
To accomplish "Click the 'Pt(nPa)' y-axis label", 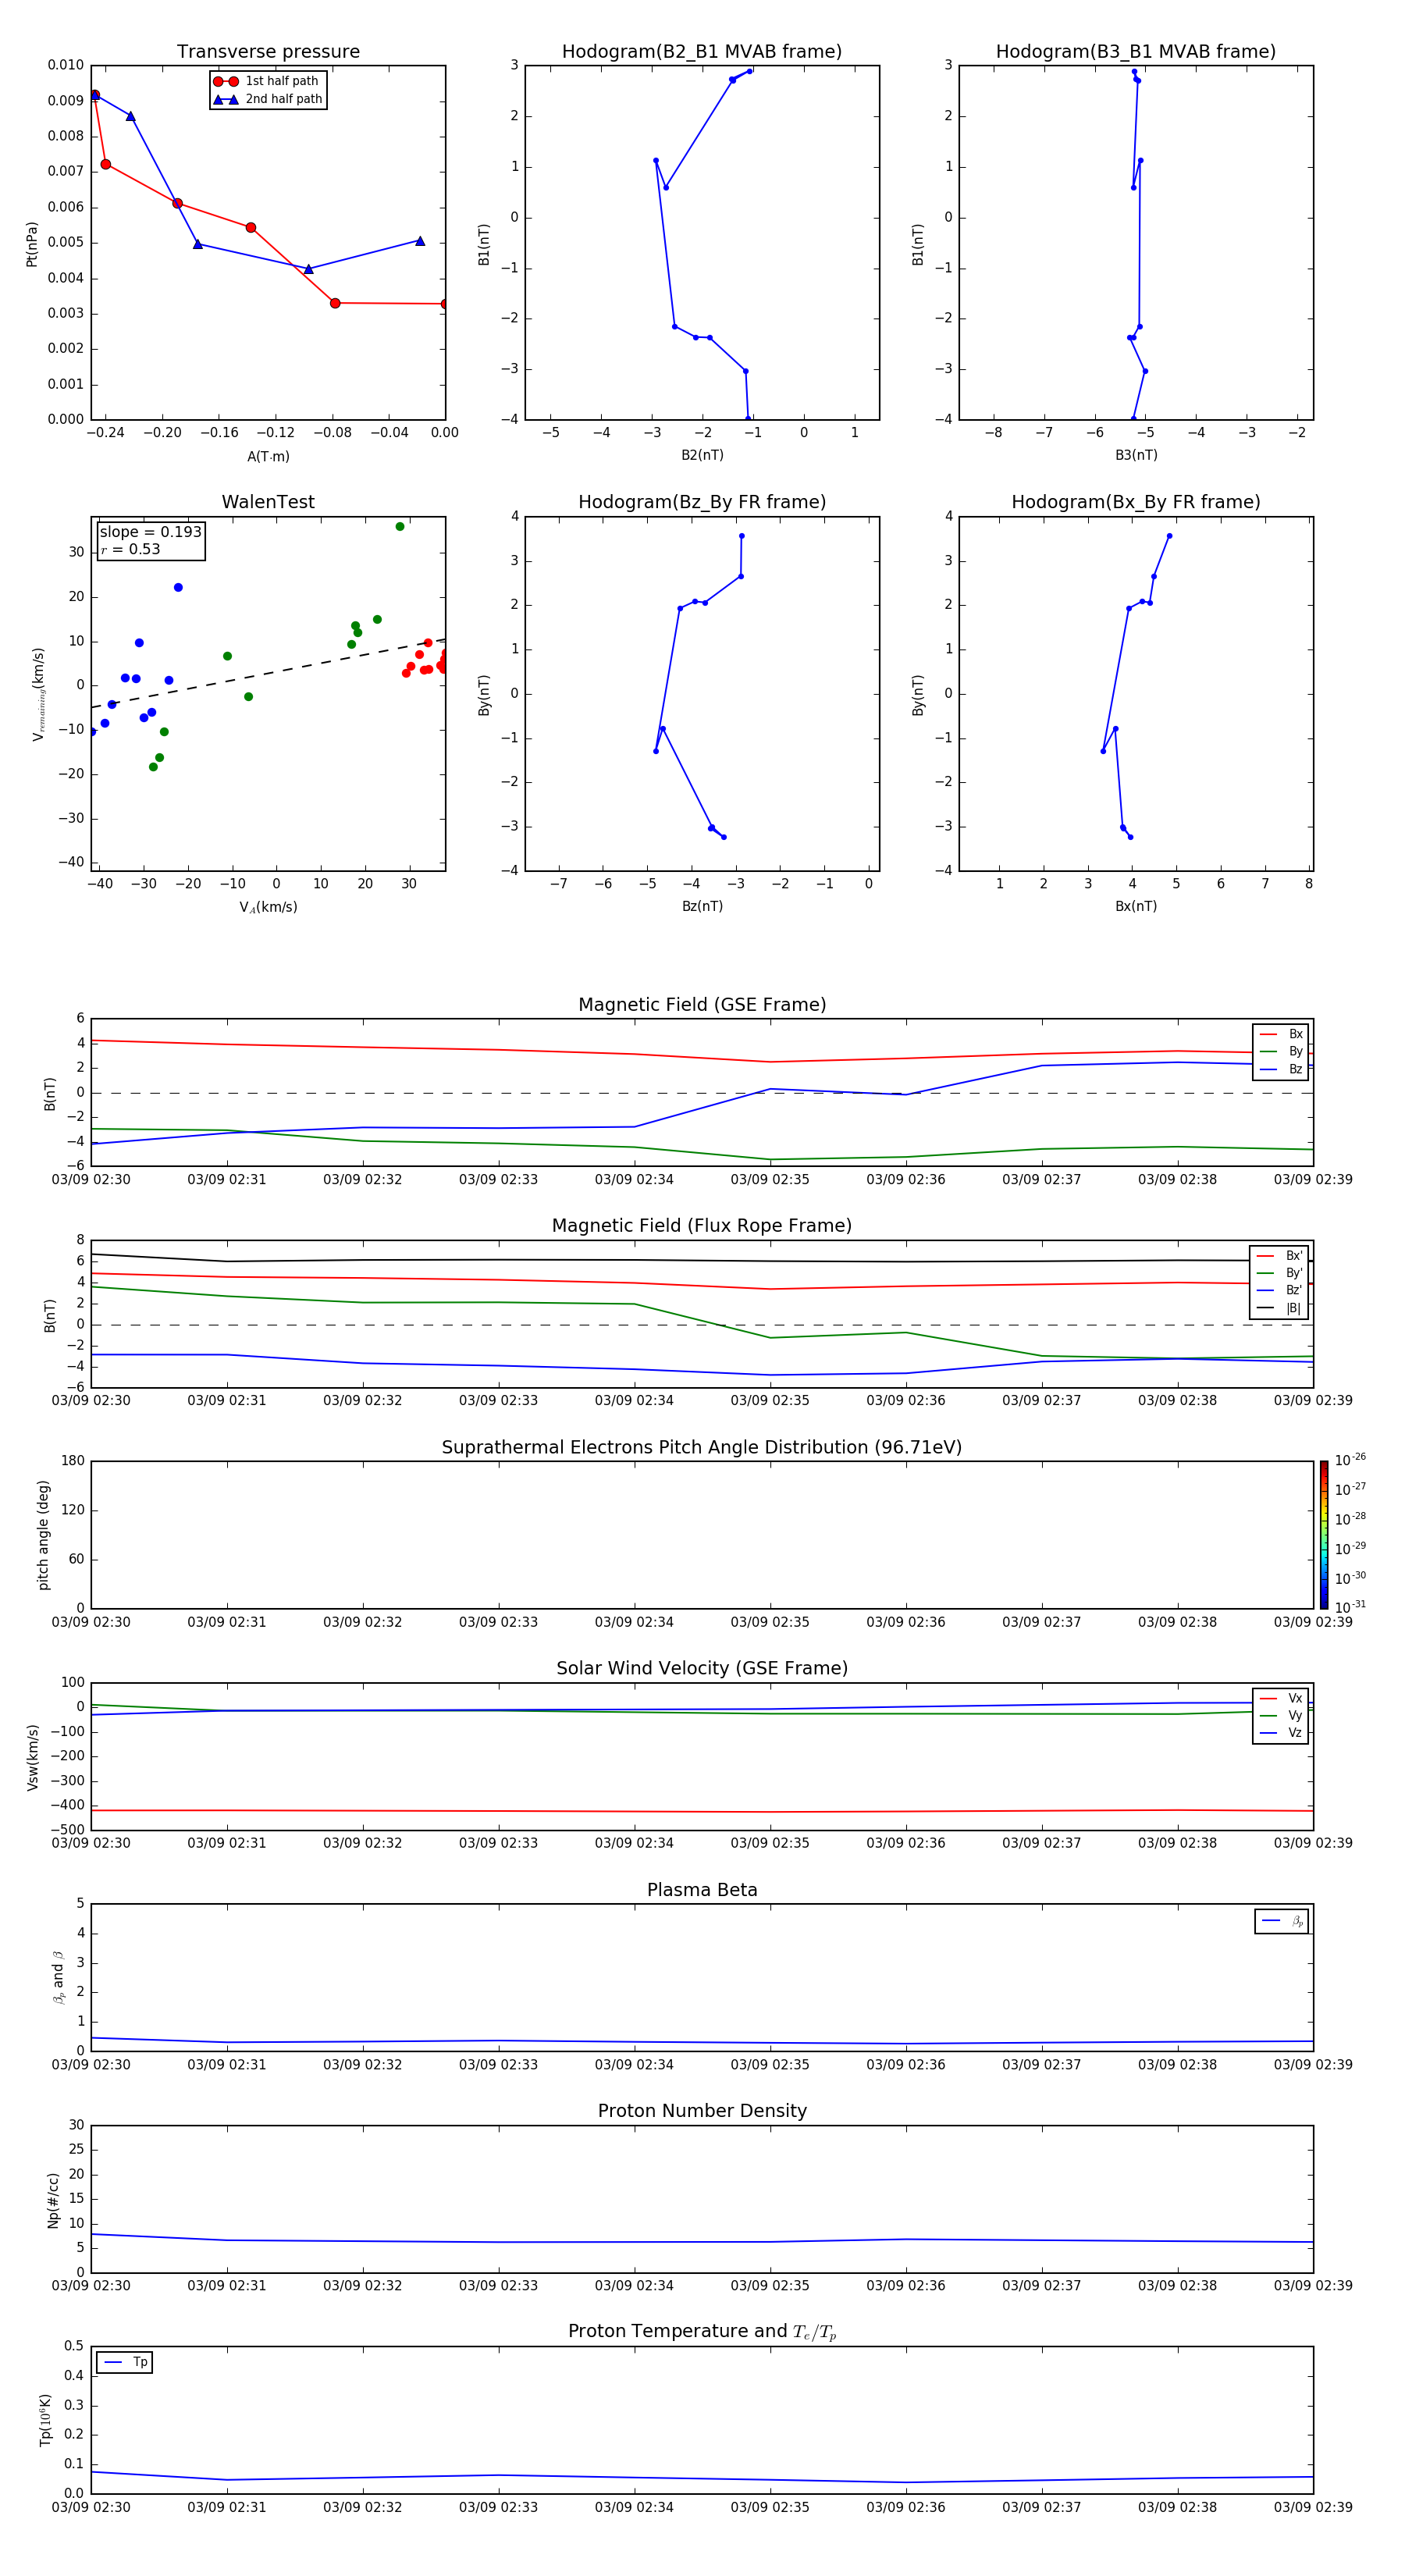I will [x=32, y=244].
